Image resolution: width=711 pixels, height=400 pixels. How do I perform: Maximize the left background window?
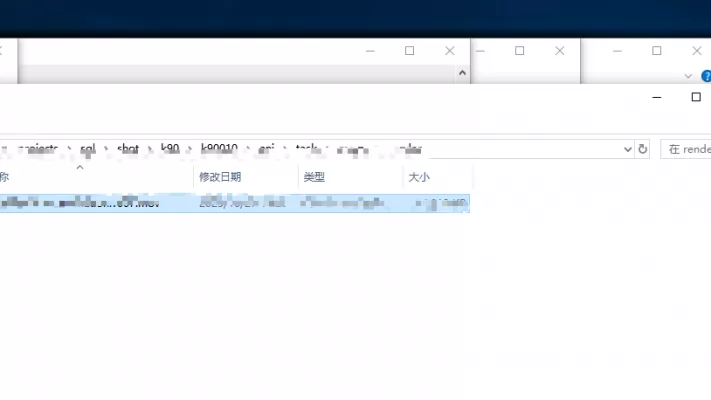click(409, 51)
